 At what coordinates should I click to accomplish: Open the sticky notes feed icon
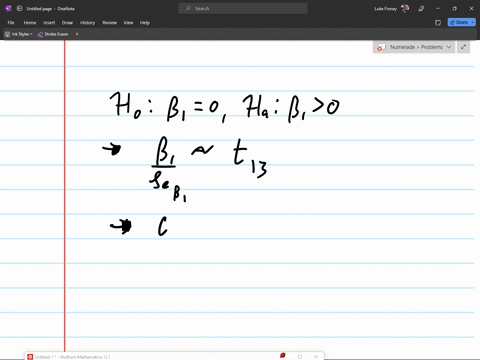438,23
